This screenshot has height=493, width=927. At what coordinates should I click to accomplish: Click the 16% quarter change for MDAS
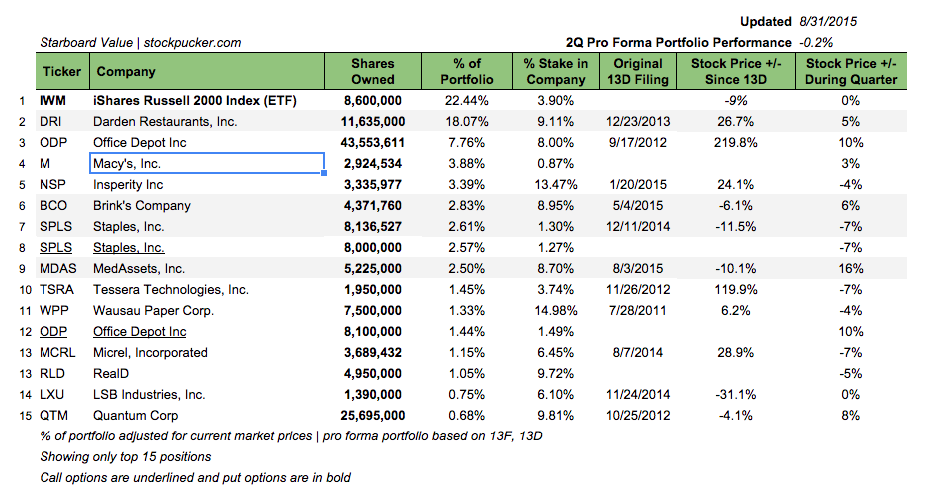pyautogui.click(x=851, y=268)
